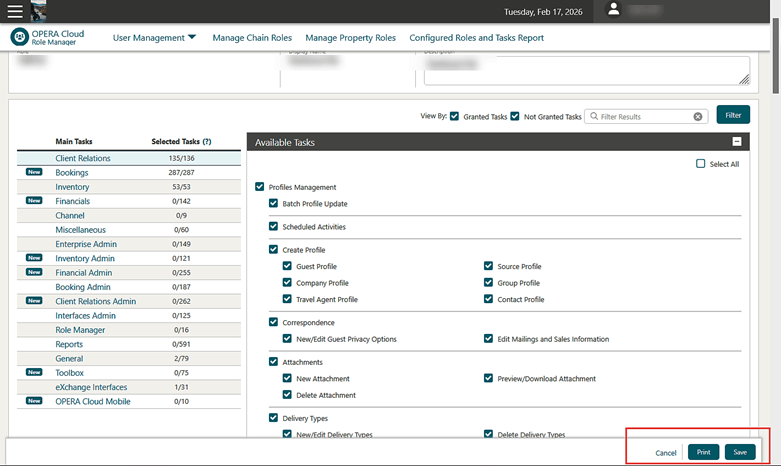Click the New badge beside Inventory Admin
The width and height of the screenshot is (781, 466).
(x=34, y=258)
